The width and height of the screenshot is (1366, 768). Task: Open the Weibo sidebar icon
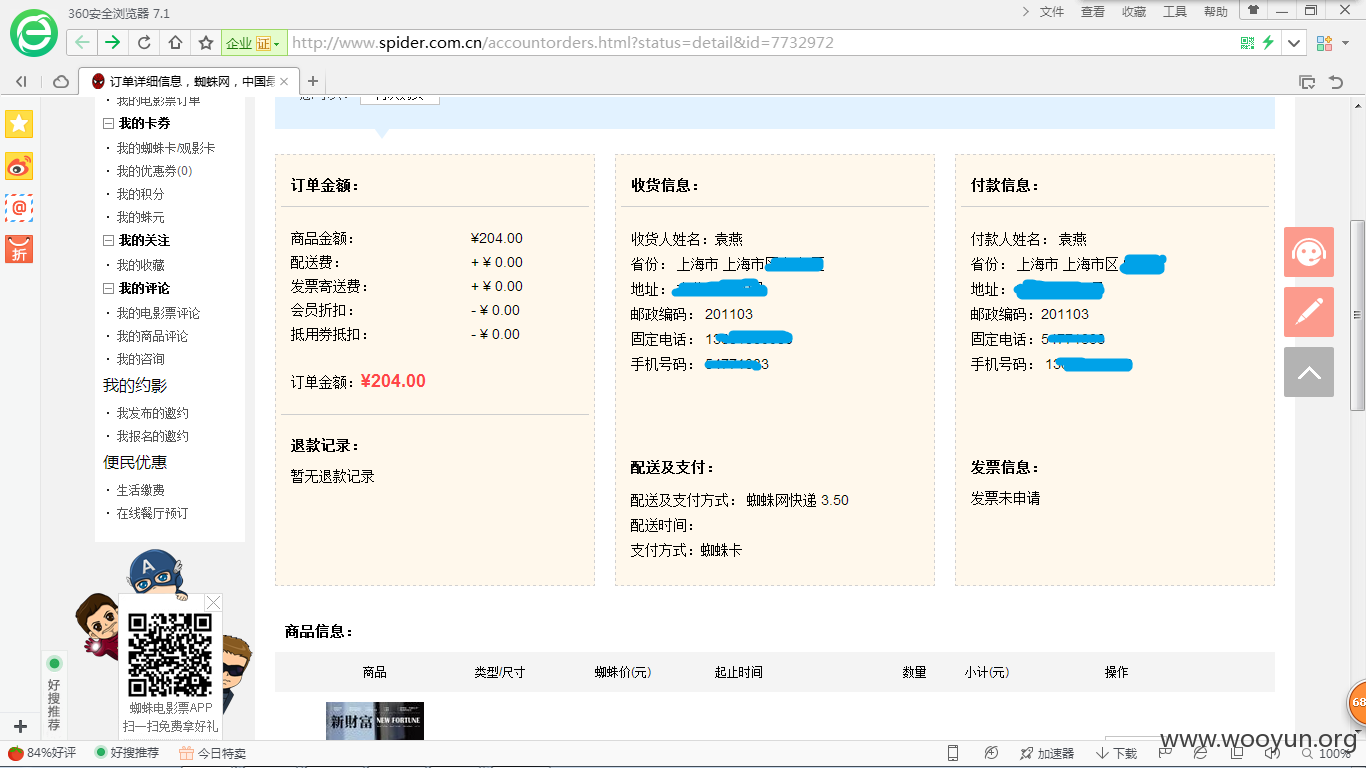tap(19, 166)
